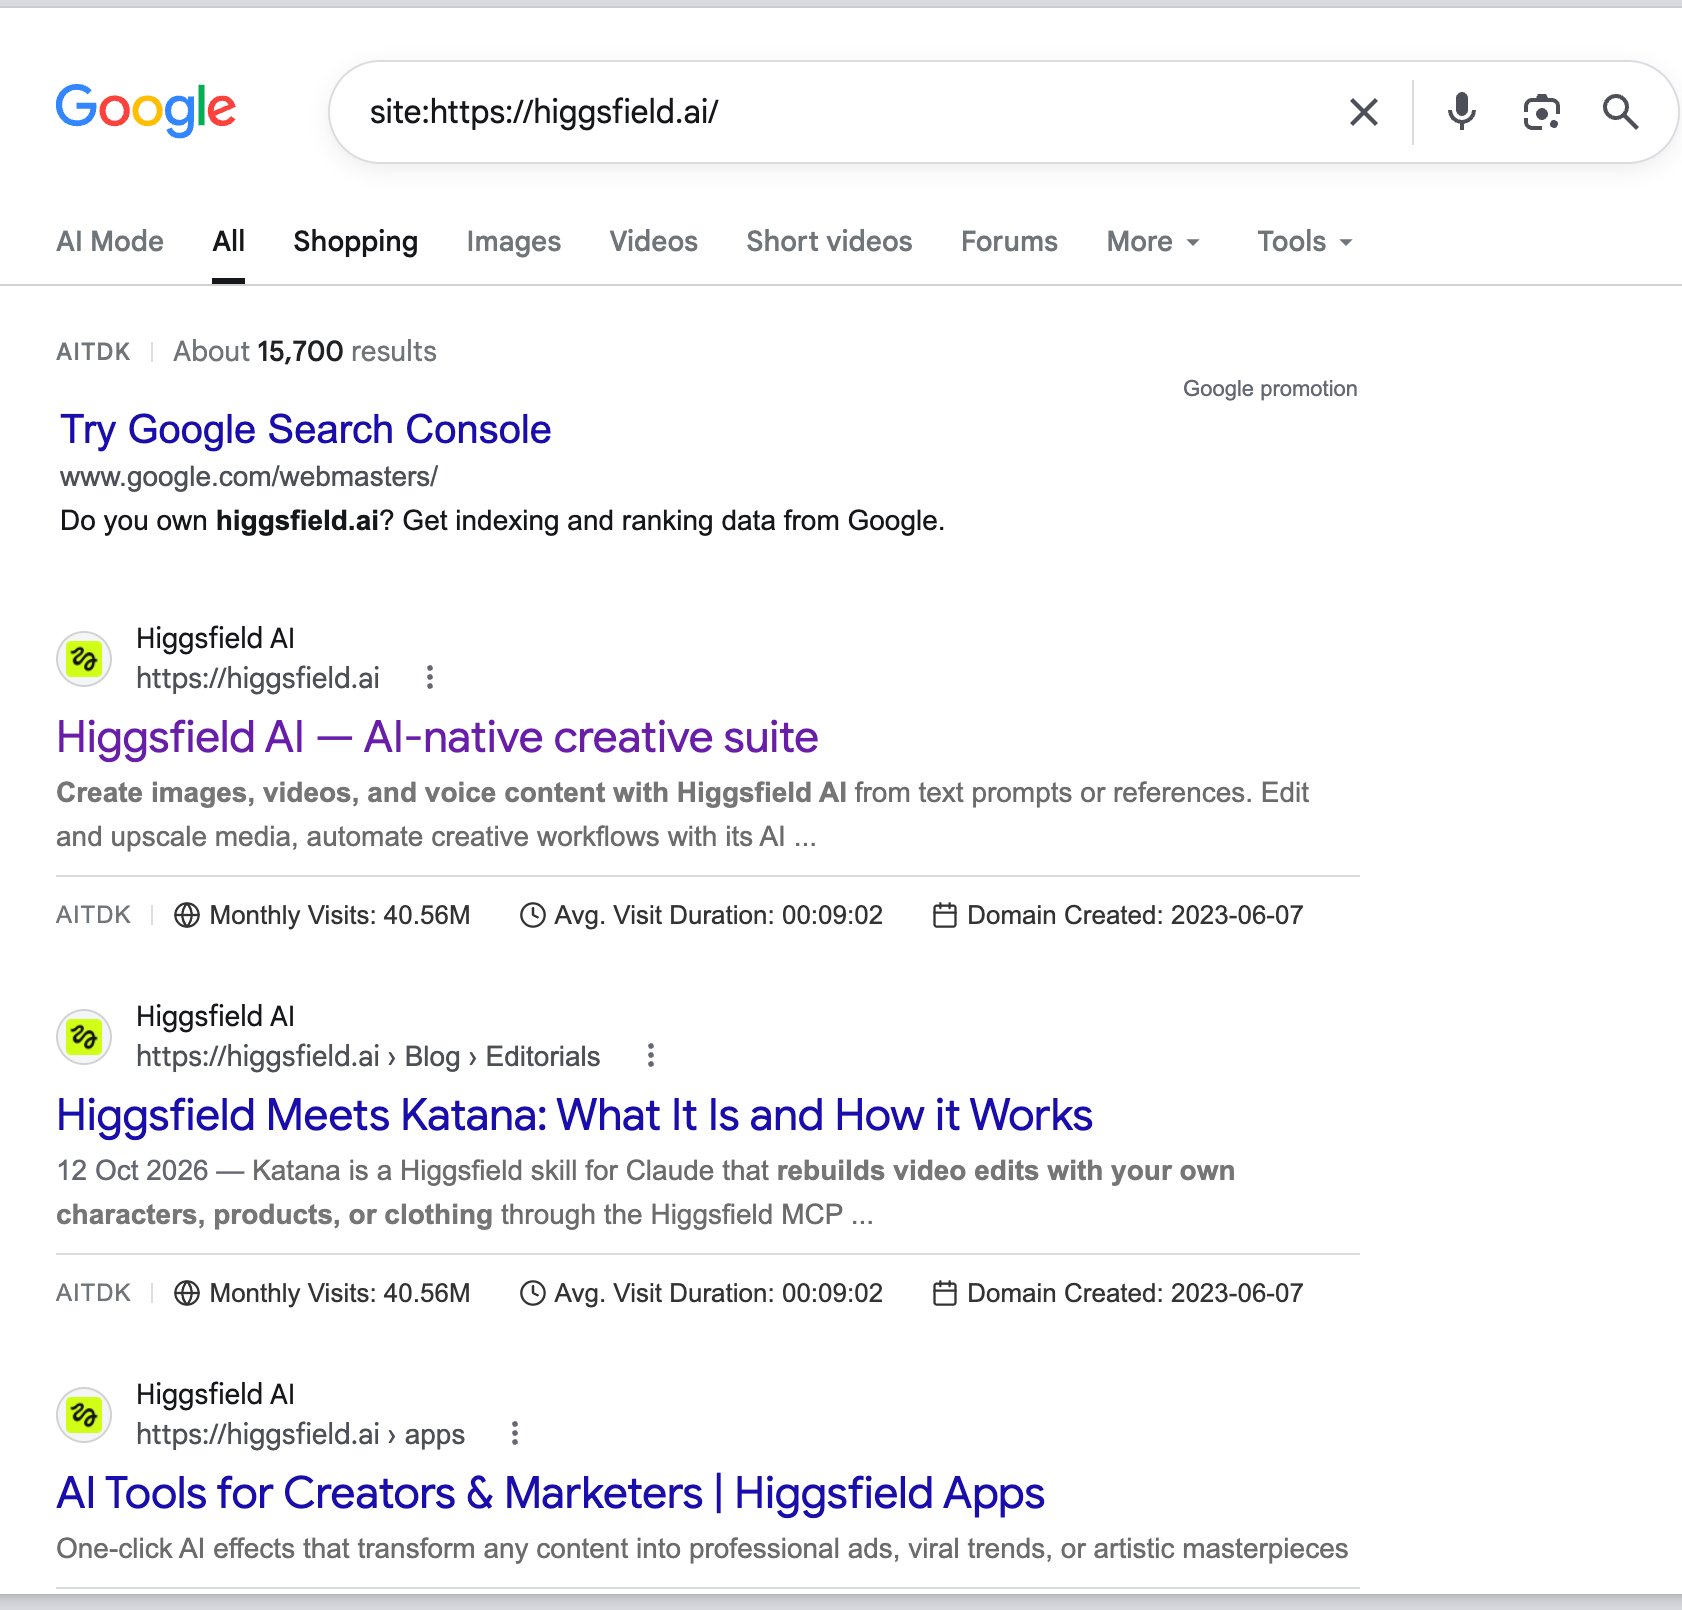Viewport: 1682px width, 1610px height.
Task: Open the Short videos tab
Action: pos(829,242)
